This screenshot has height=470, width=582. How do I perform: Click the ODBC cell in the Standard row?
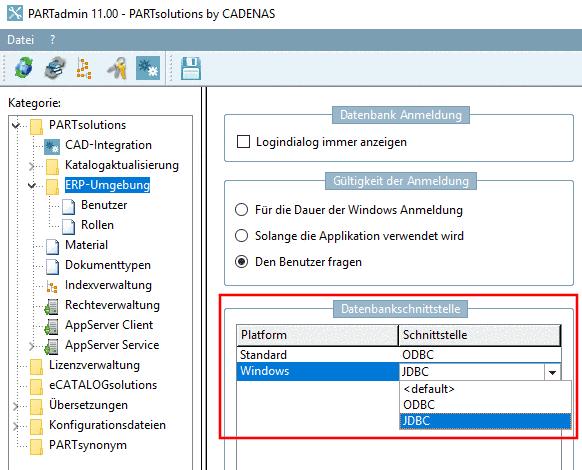tap(479, 355)
